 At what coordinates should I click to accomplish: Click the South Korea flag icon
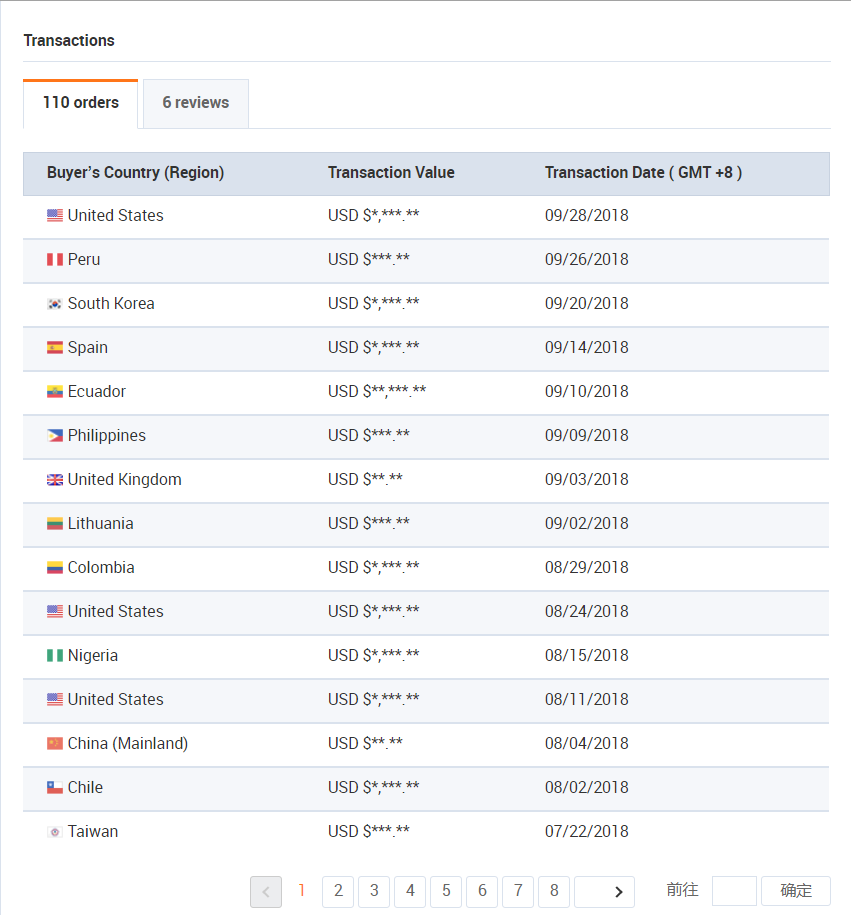pyautogui.click(x=55, y=304)
